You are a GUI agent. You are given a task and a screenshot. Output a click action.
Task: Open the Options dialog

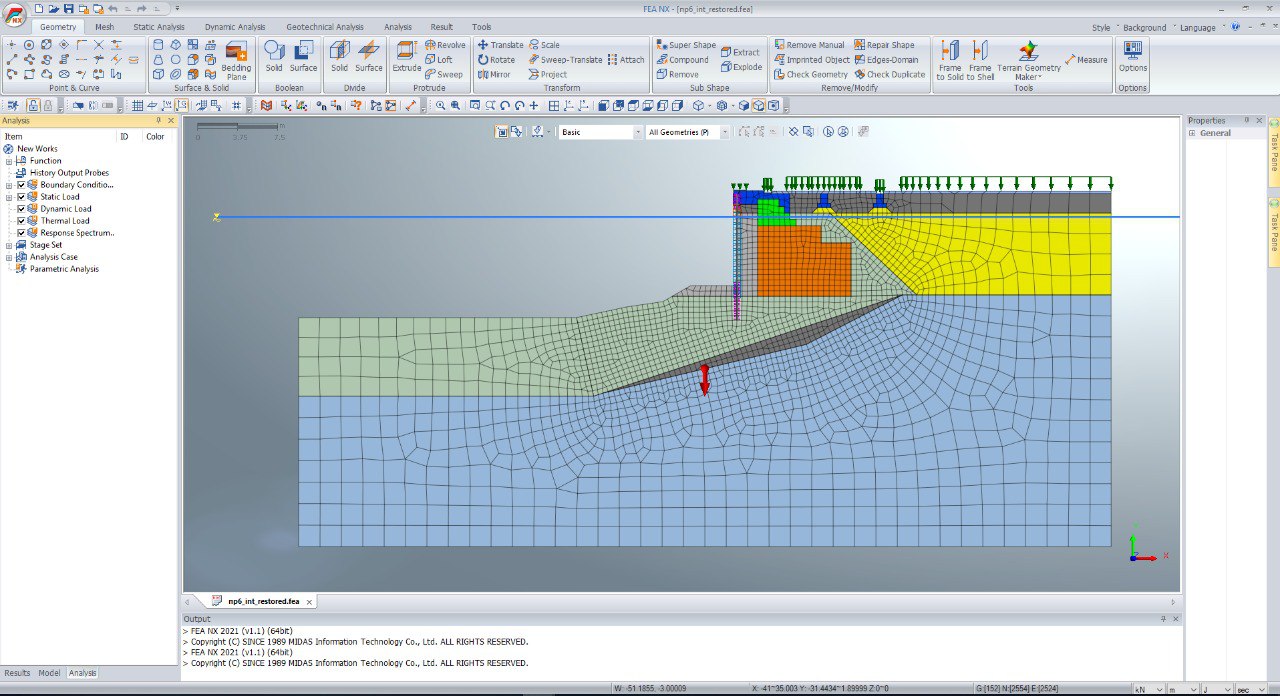[1133, 57]
